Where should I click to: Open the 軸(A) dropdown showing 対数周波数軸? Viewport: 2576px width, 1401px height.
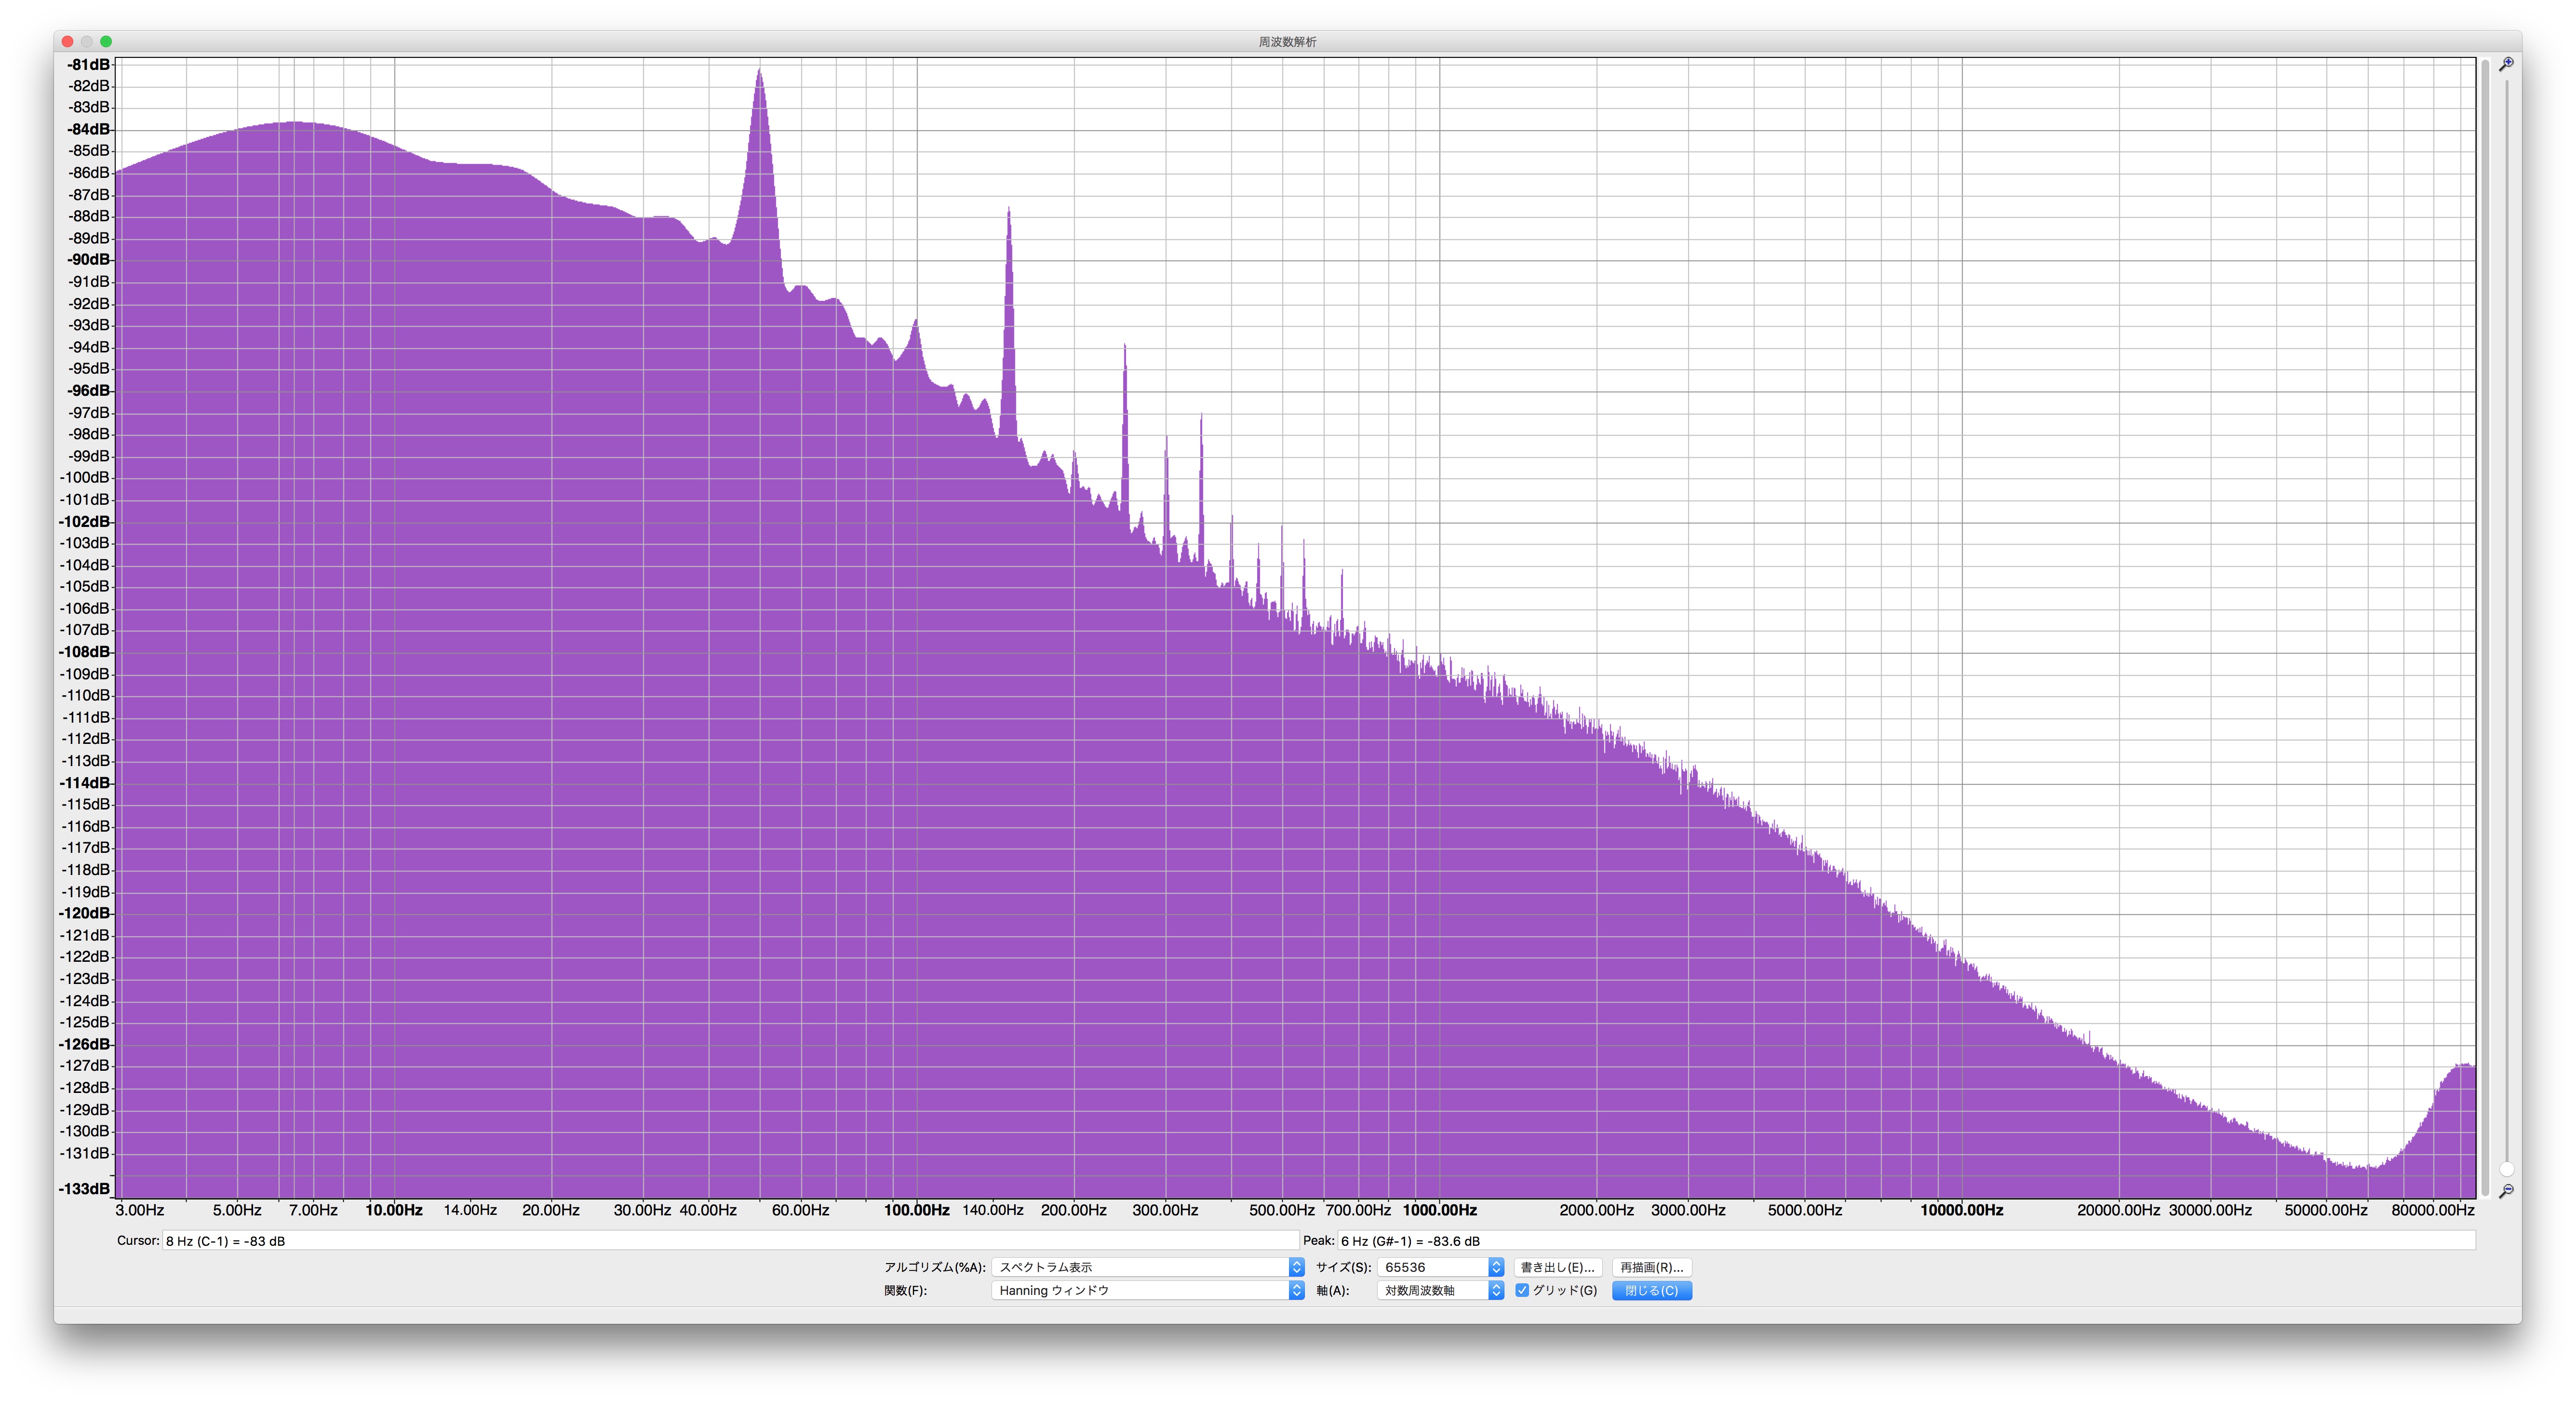1441,1290
